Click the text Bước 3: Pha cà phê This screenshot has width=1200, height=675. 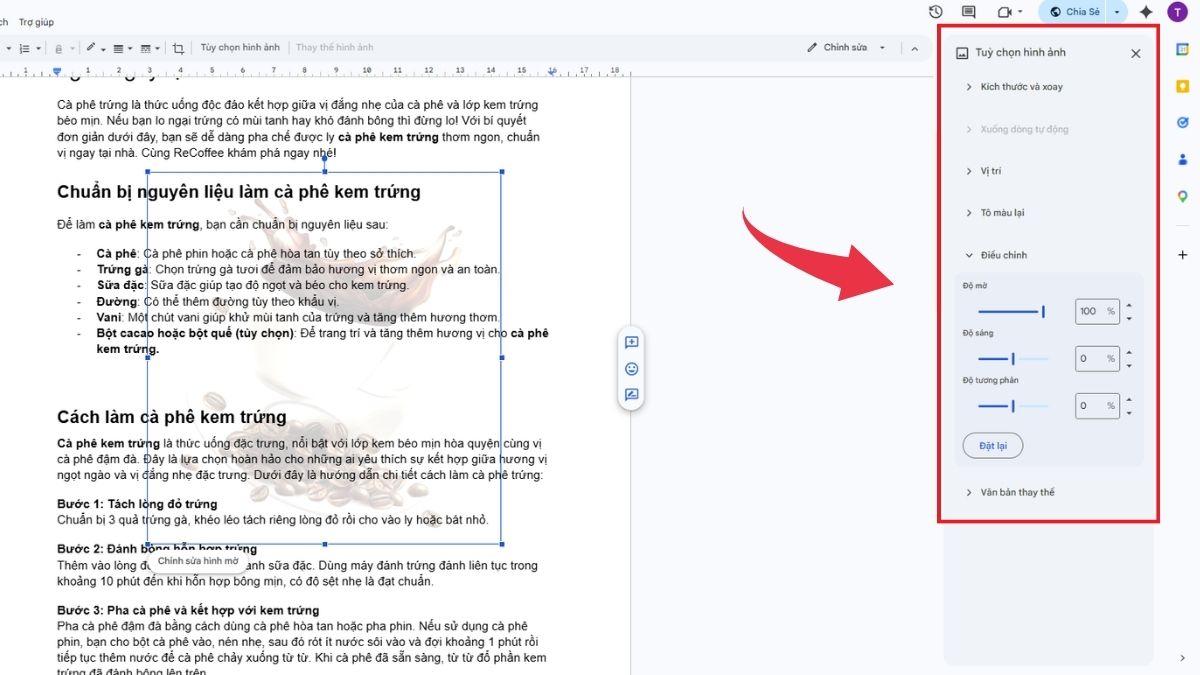pyautogui.click(x=188, y=610)
